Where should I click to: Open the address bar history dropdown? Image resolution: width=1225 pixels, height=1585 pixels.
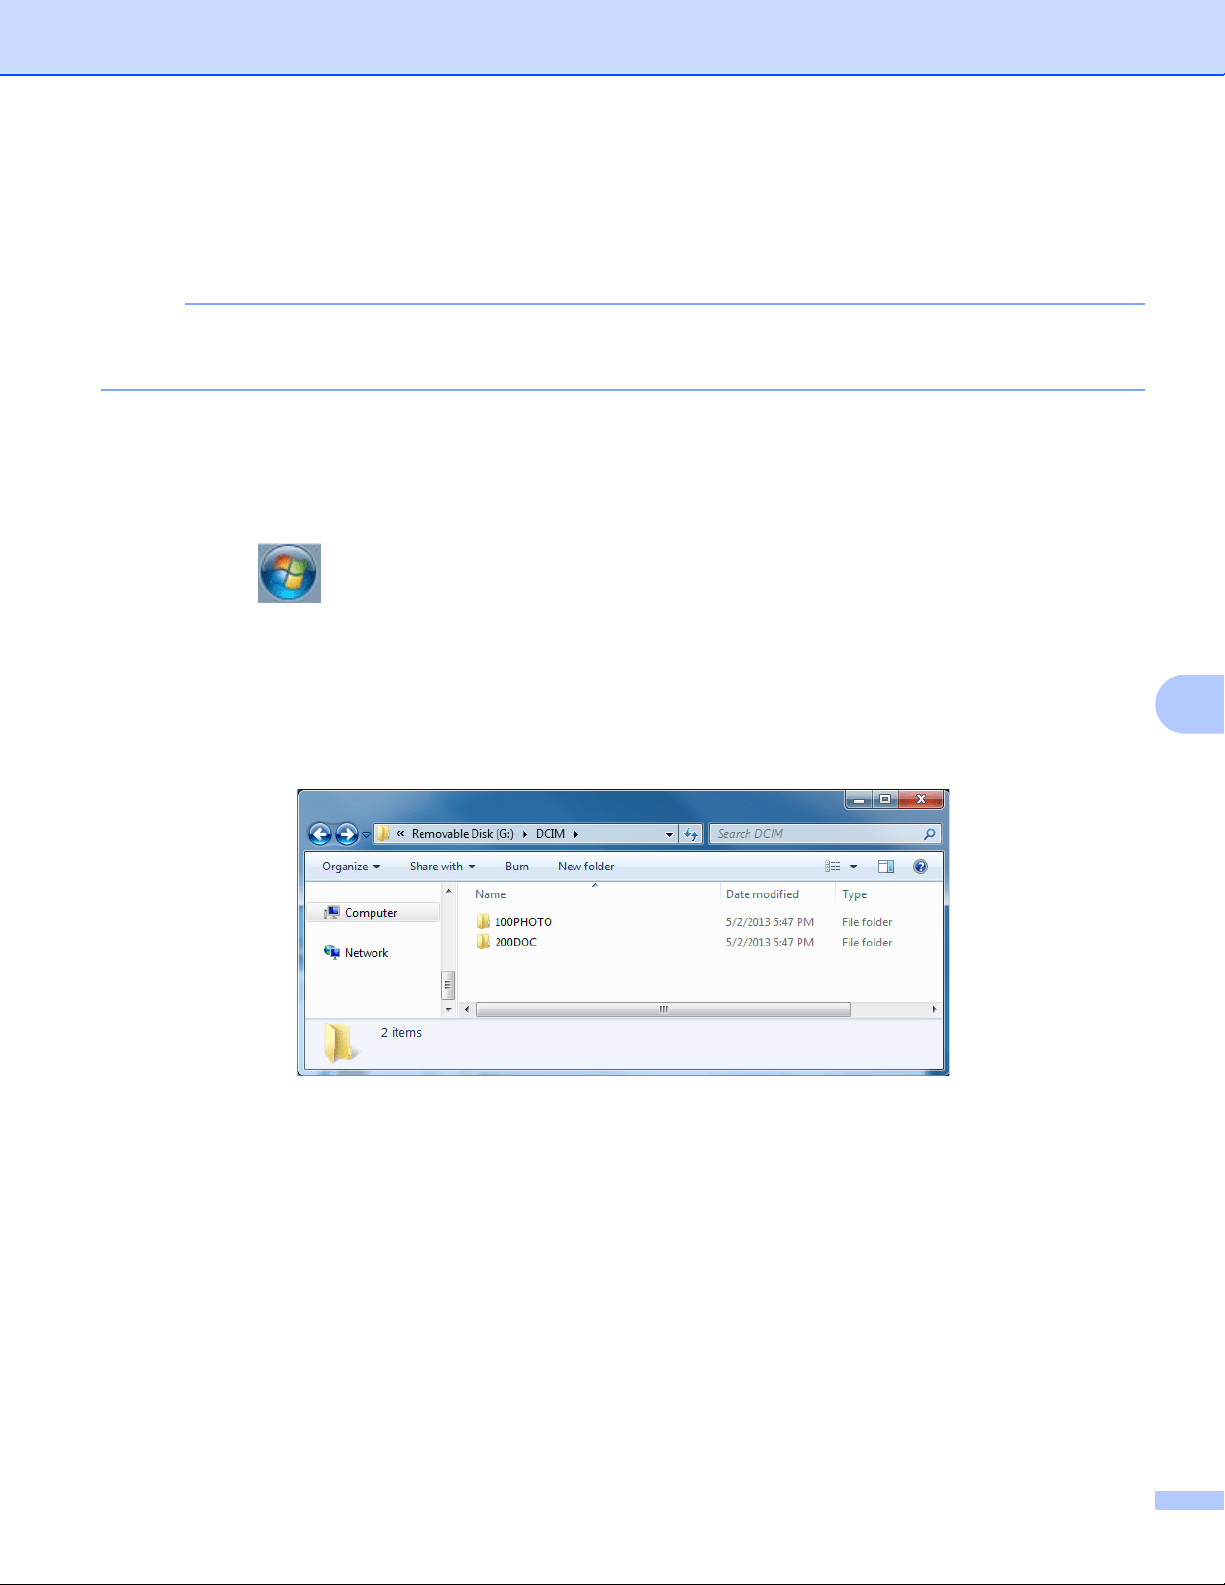pyautogui.click(x=669, y=834)
